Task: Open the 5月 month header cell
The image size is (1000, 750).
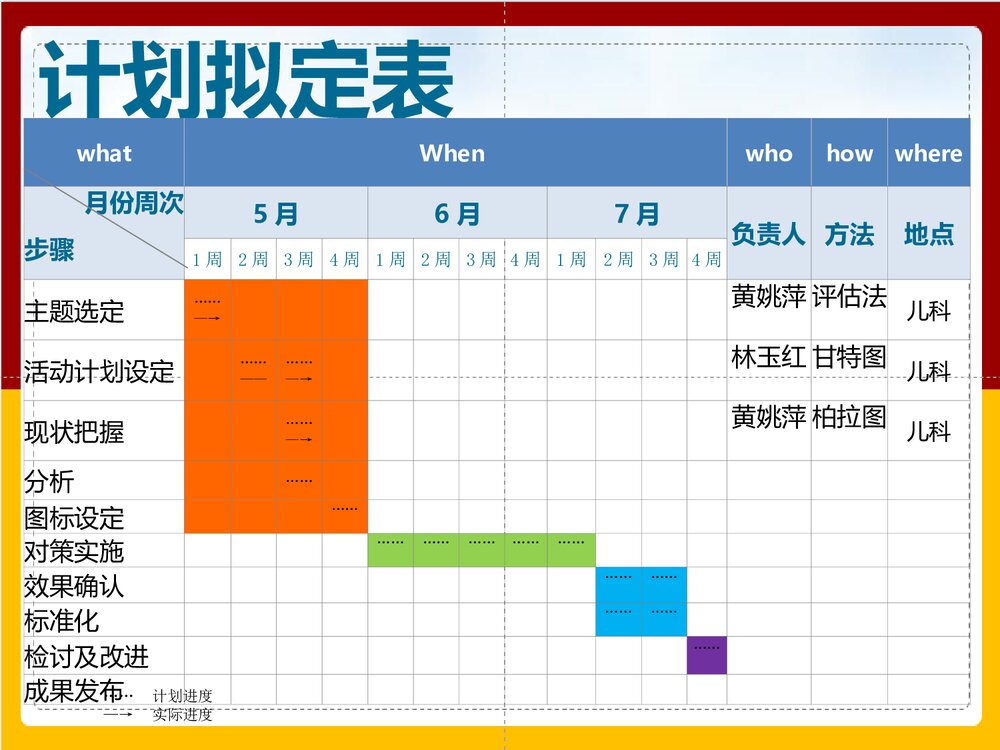Action: (276, 212)
